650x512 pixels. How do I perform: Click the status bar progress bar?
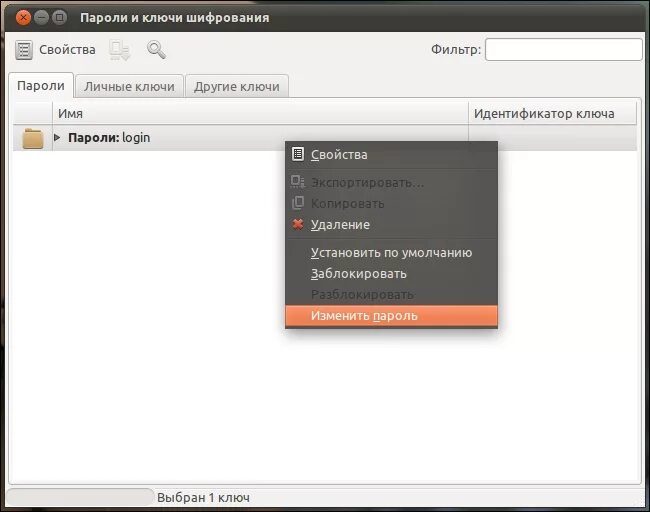point(80,497)
